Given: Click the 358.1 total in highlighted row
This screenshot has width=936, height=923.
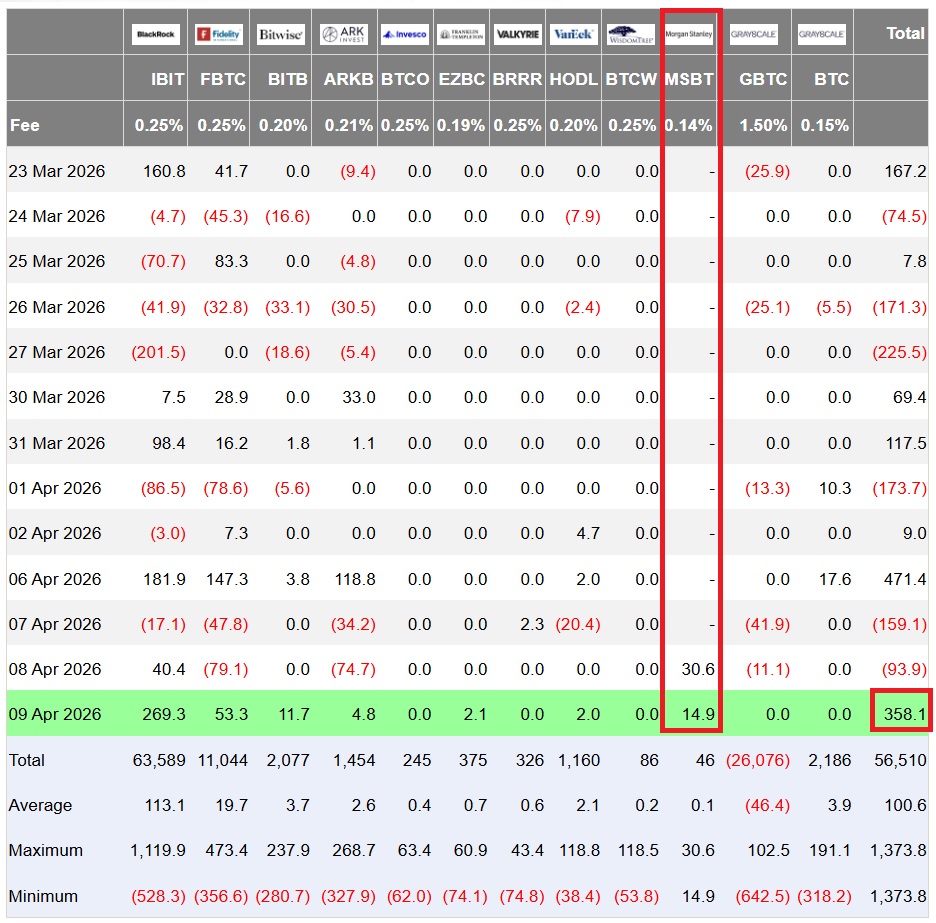Looking at the screenshot, I should click(x=904, y=714).
